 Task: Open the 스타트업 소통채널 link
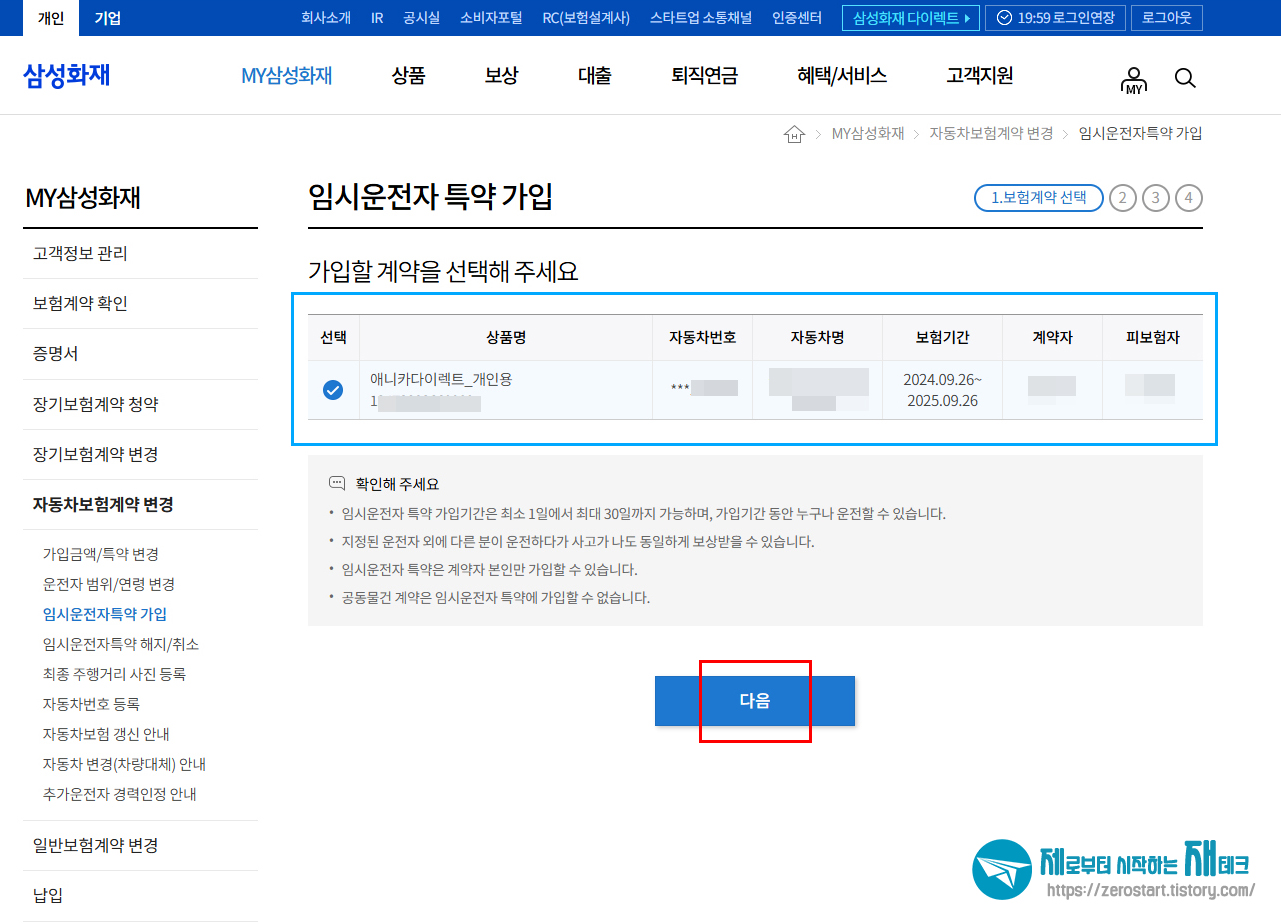pos(701,18)
